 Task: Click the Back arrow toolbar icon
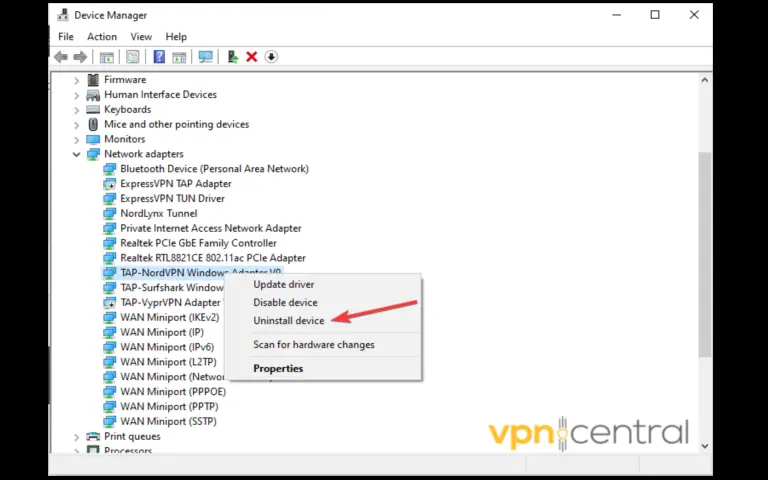point(61,57)
